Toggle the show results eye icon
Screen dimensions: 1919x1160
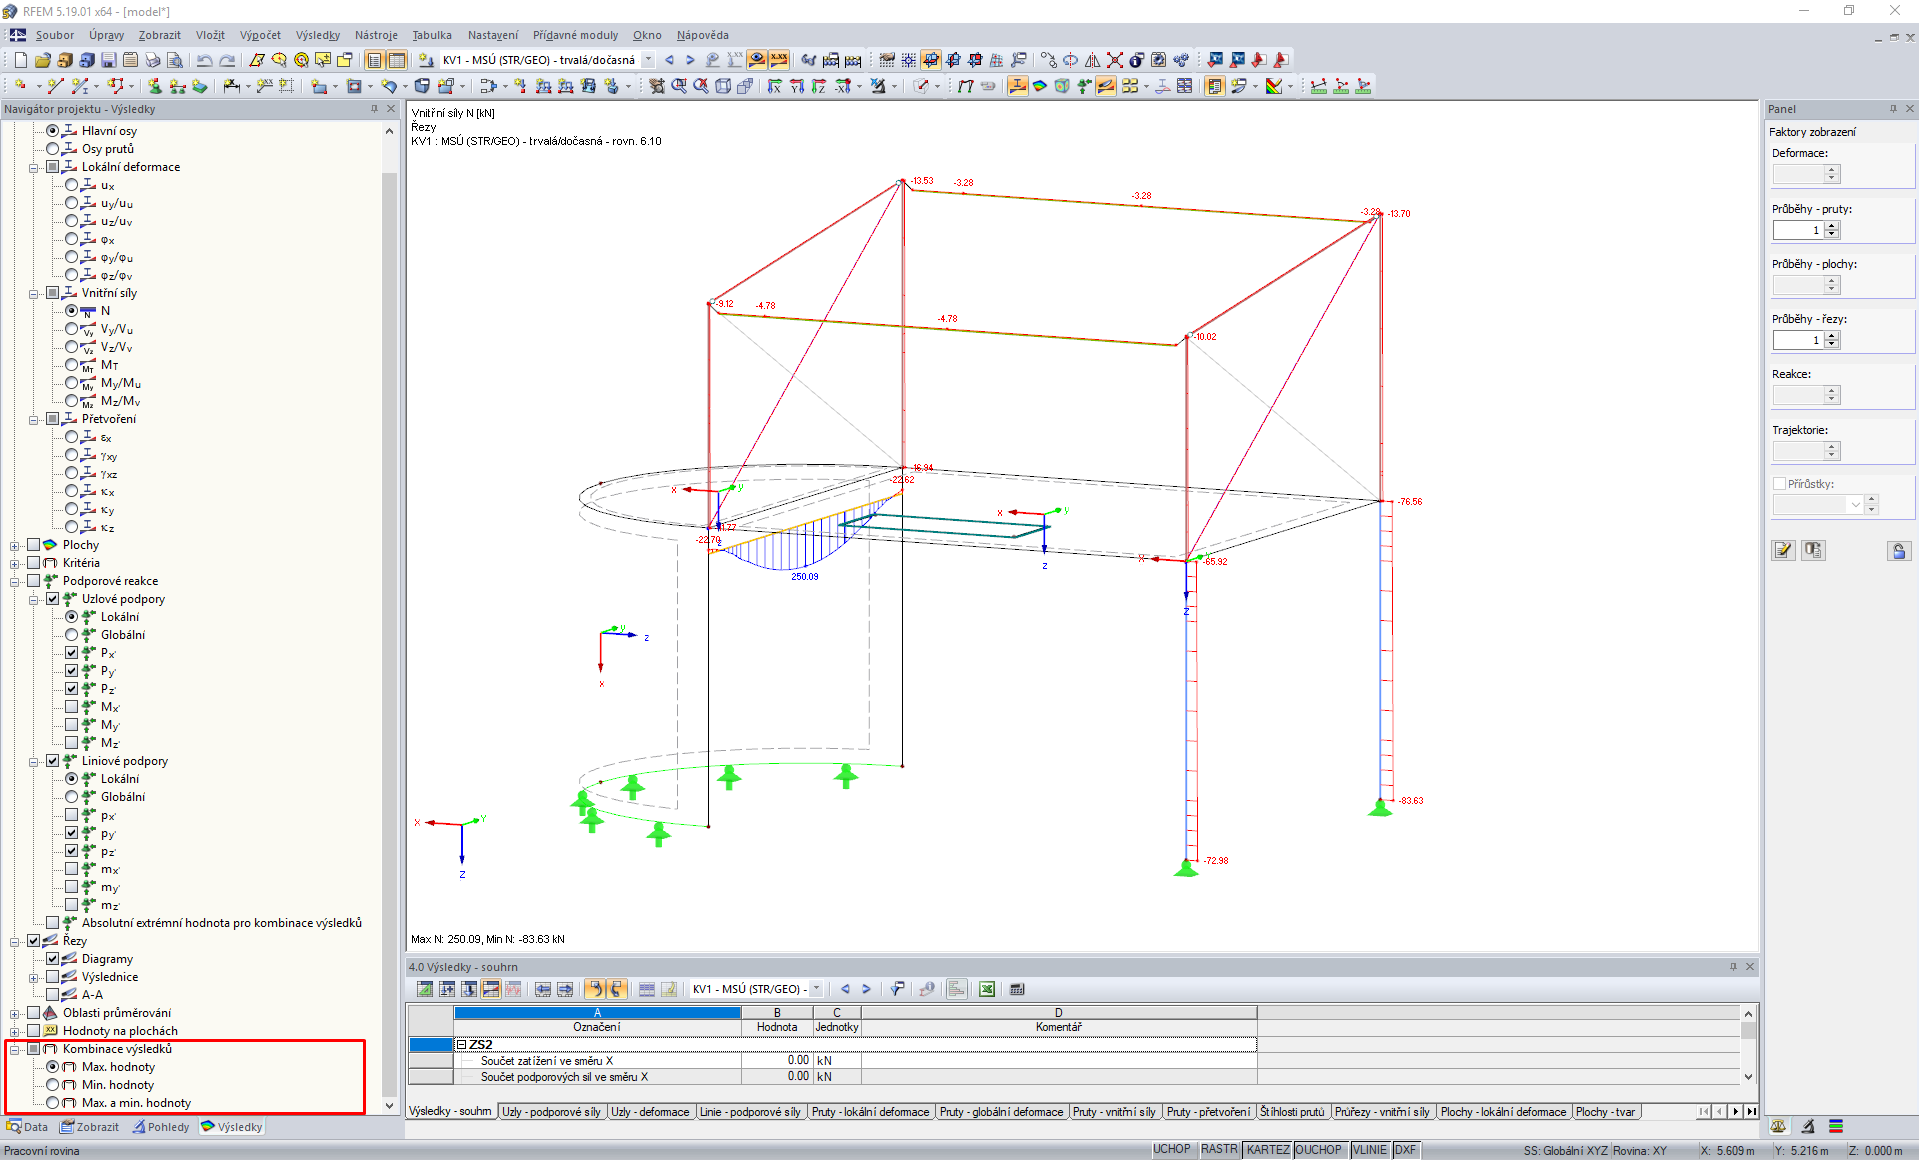point(757,60)
